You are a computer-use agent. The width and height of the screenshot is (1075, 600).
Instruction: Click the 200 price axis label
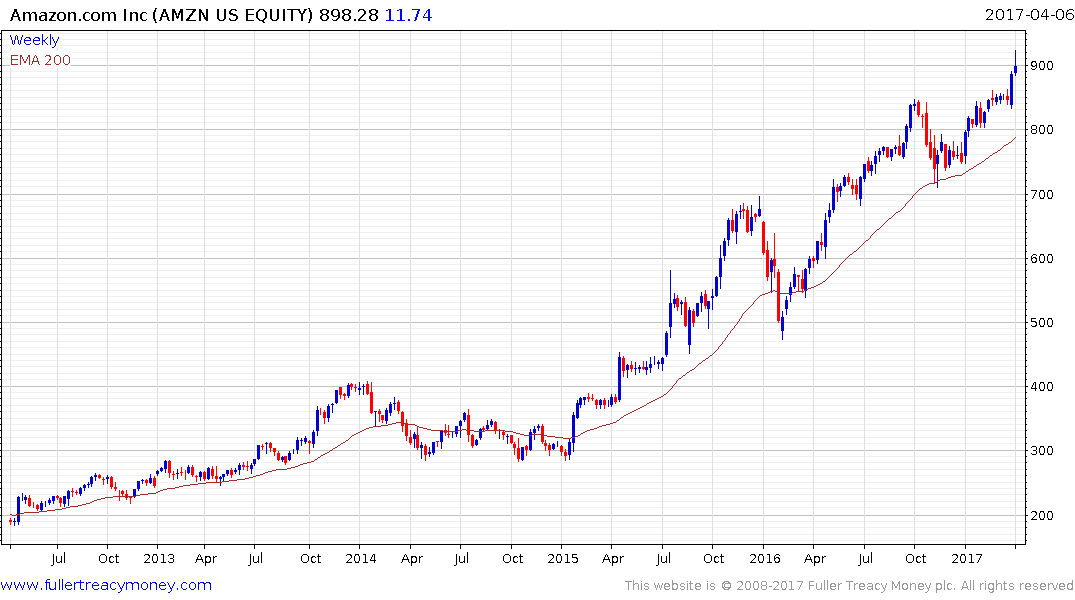tap(1041, 516)
